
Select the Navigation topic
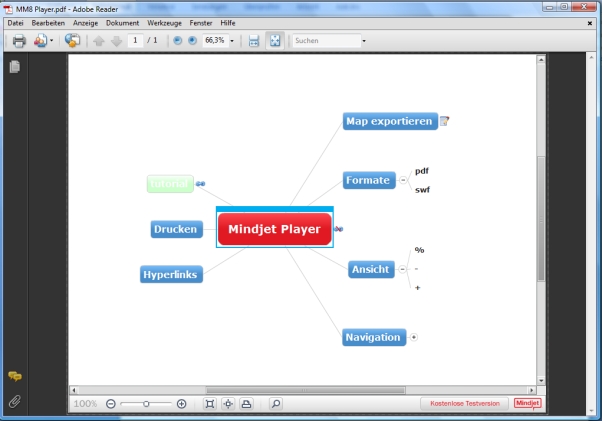(x=374, y=337)
